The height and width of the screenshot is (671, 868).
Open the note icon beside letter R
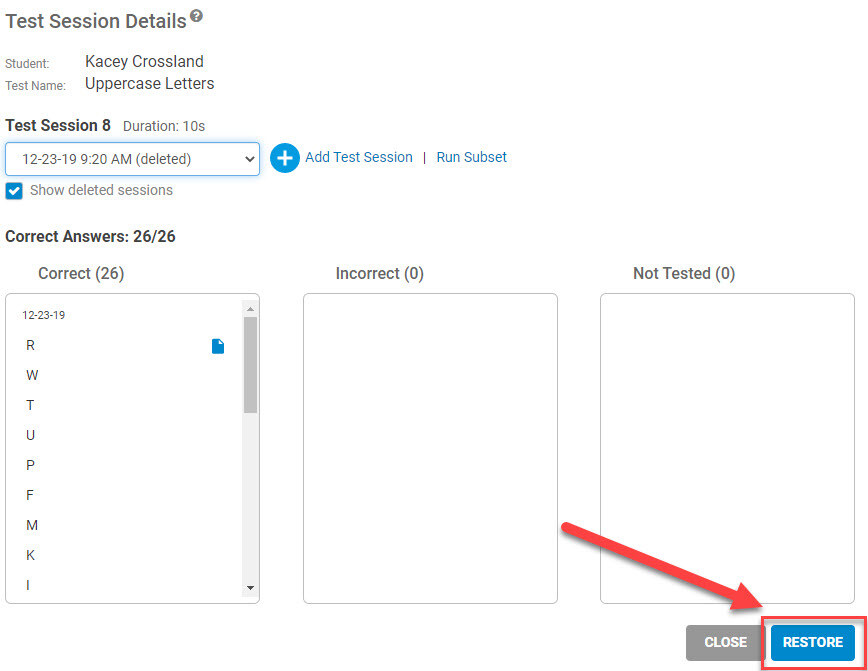[218, 346]
